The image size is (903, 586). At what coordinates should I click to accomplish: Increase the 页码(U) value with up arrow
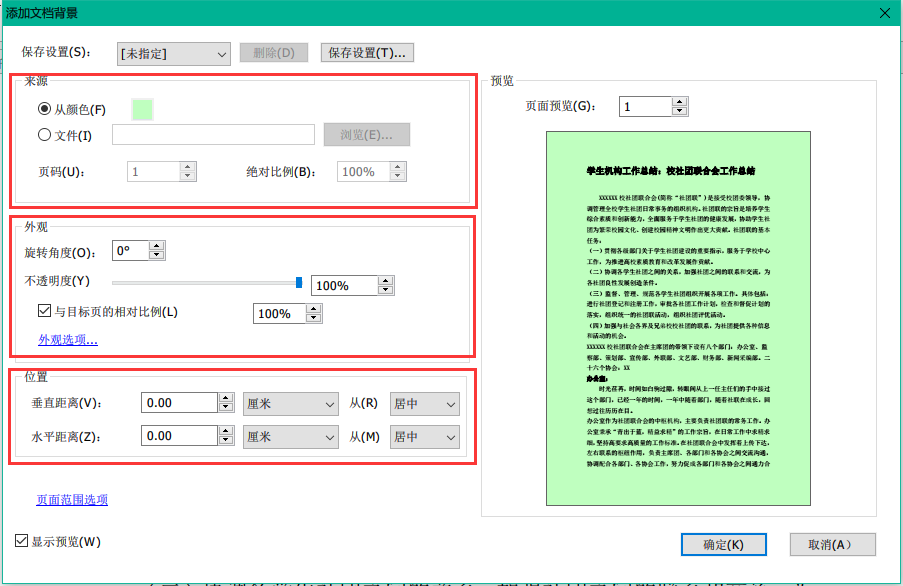coord(187,166)
